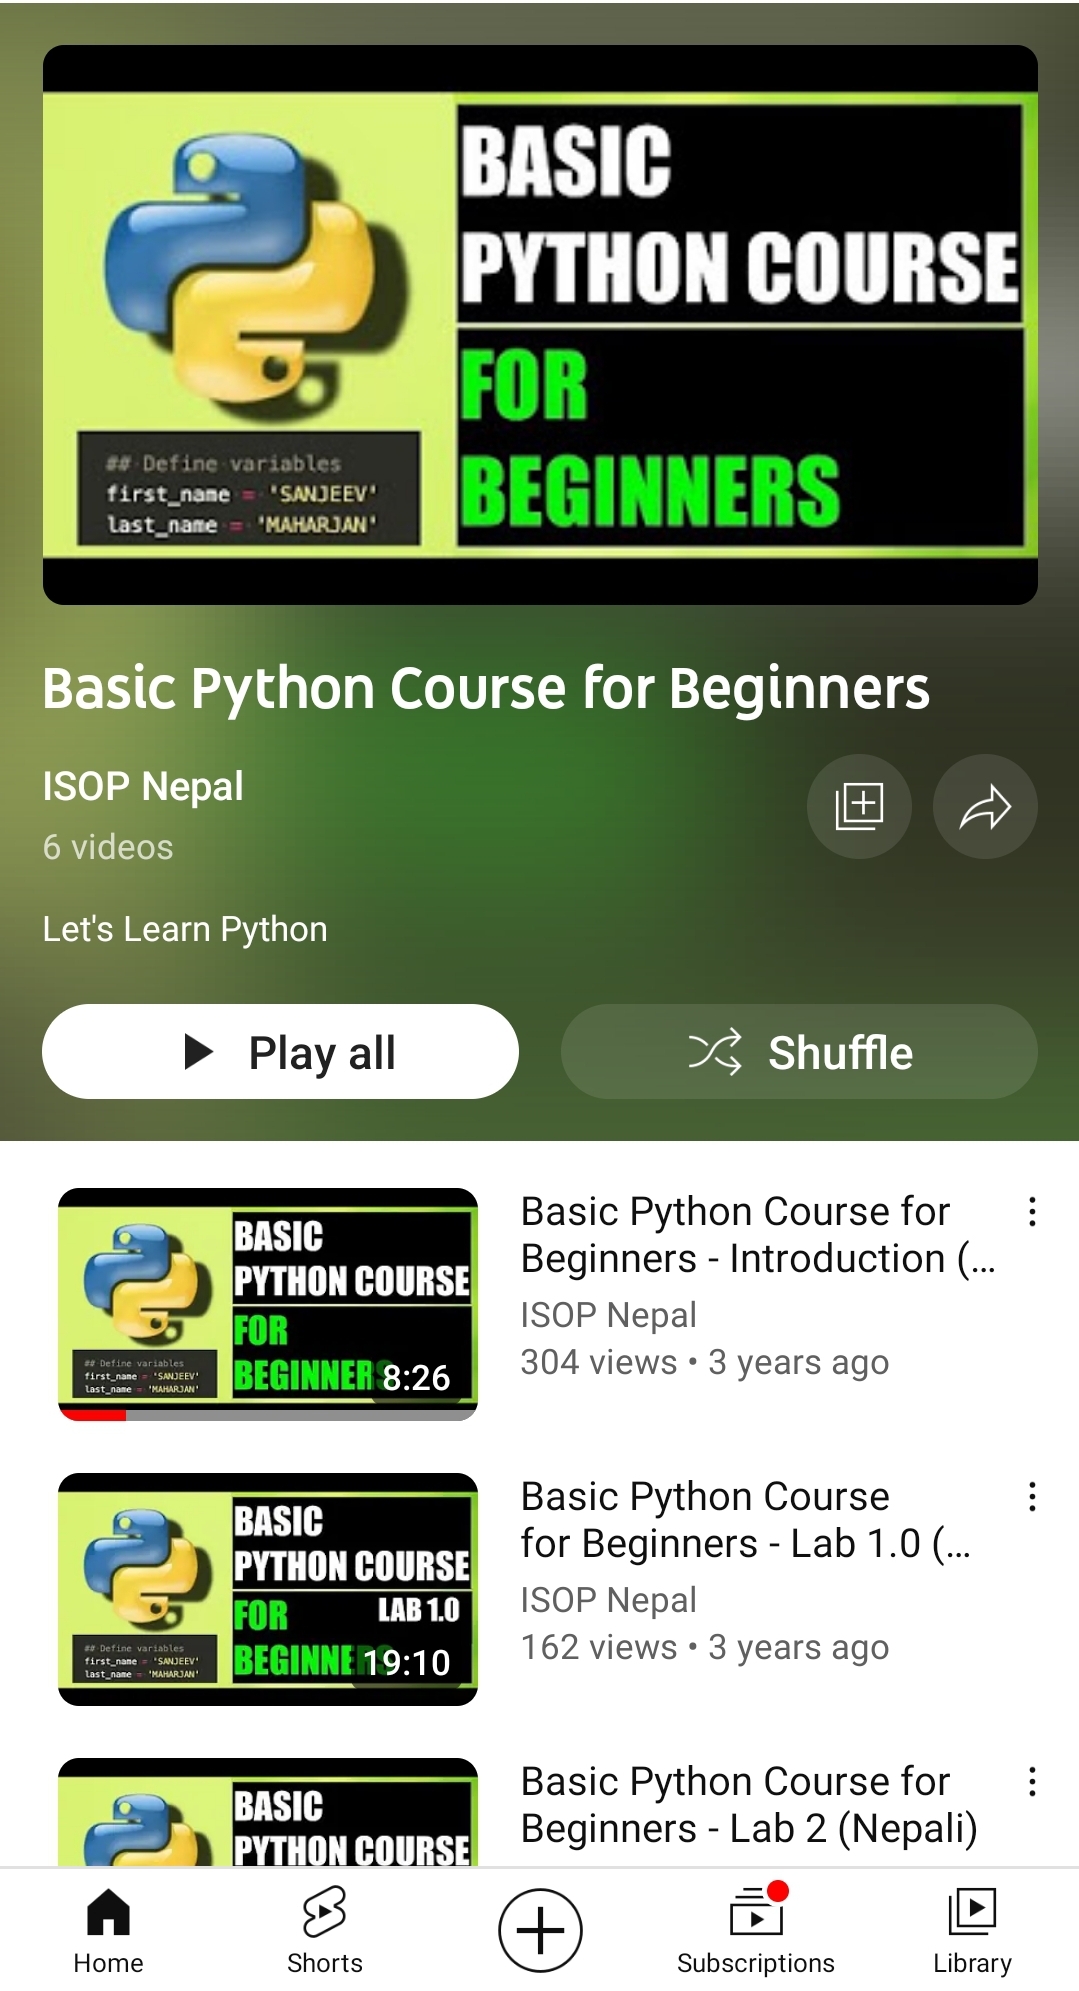Screen dimensions: 1079x1991
Task: Click '304 views • 3 years ago' text
Action: point(705,1362)
